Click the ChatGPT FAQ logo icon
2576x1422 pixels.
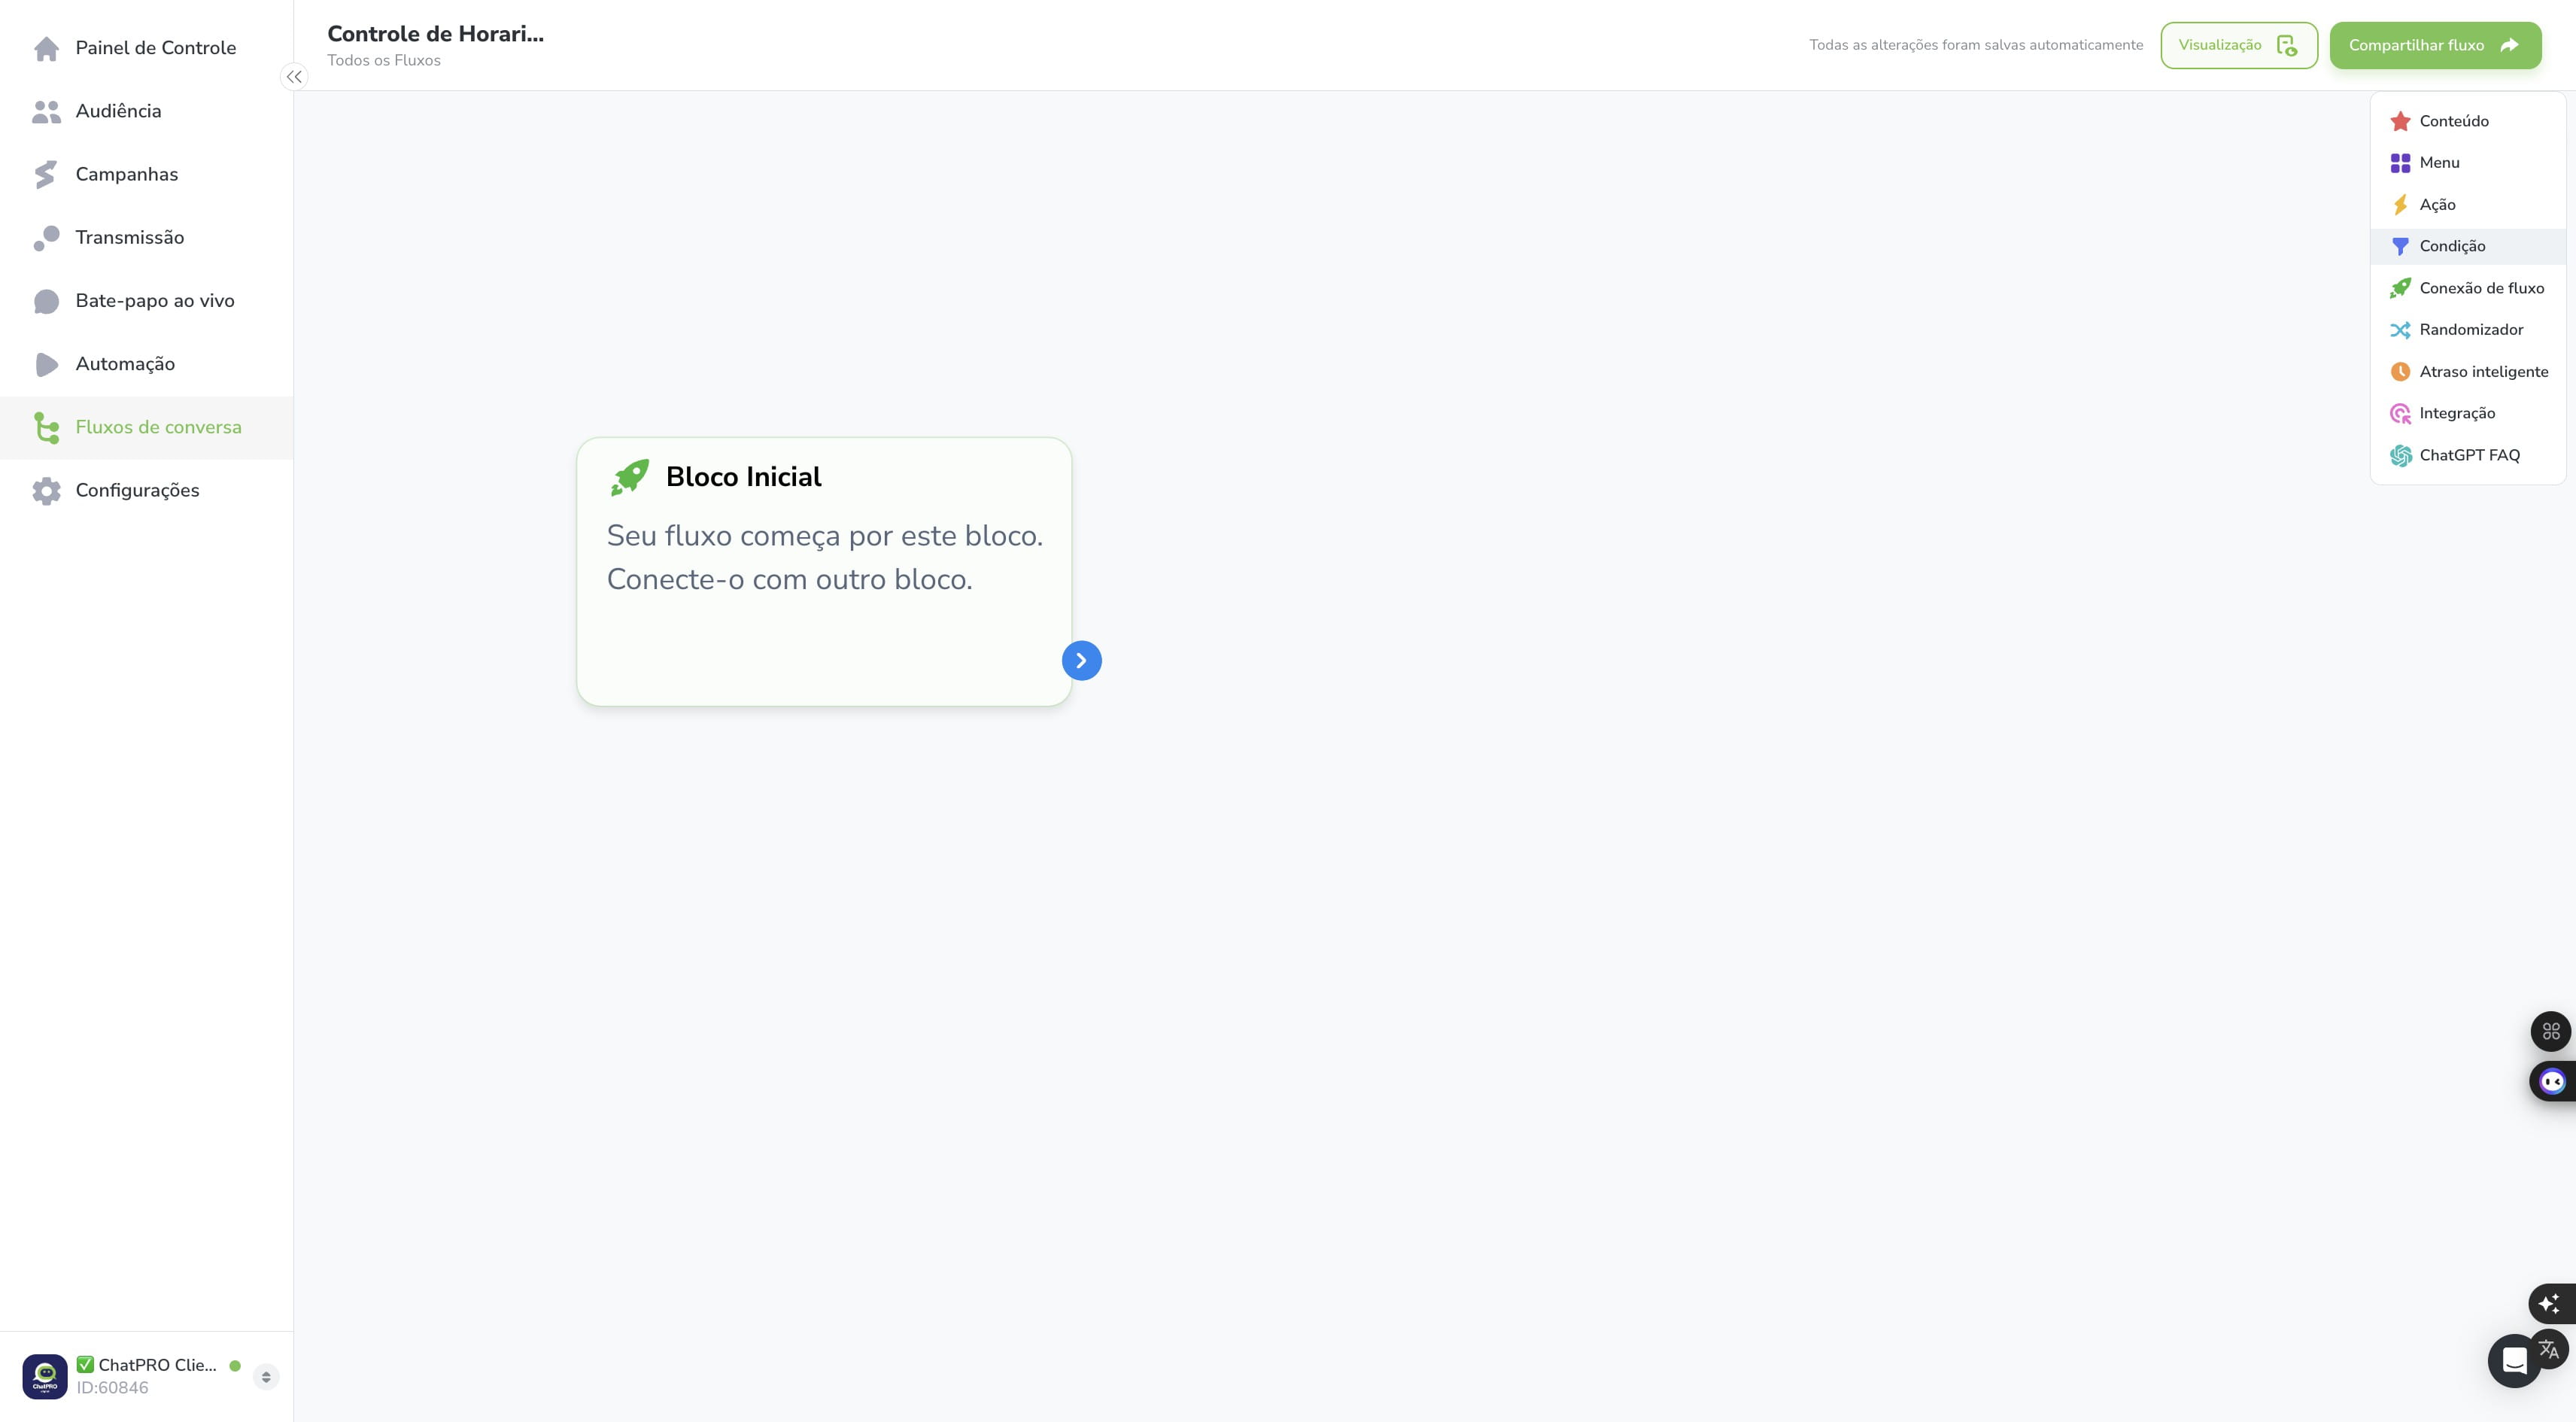(2400, 455)
